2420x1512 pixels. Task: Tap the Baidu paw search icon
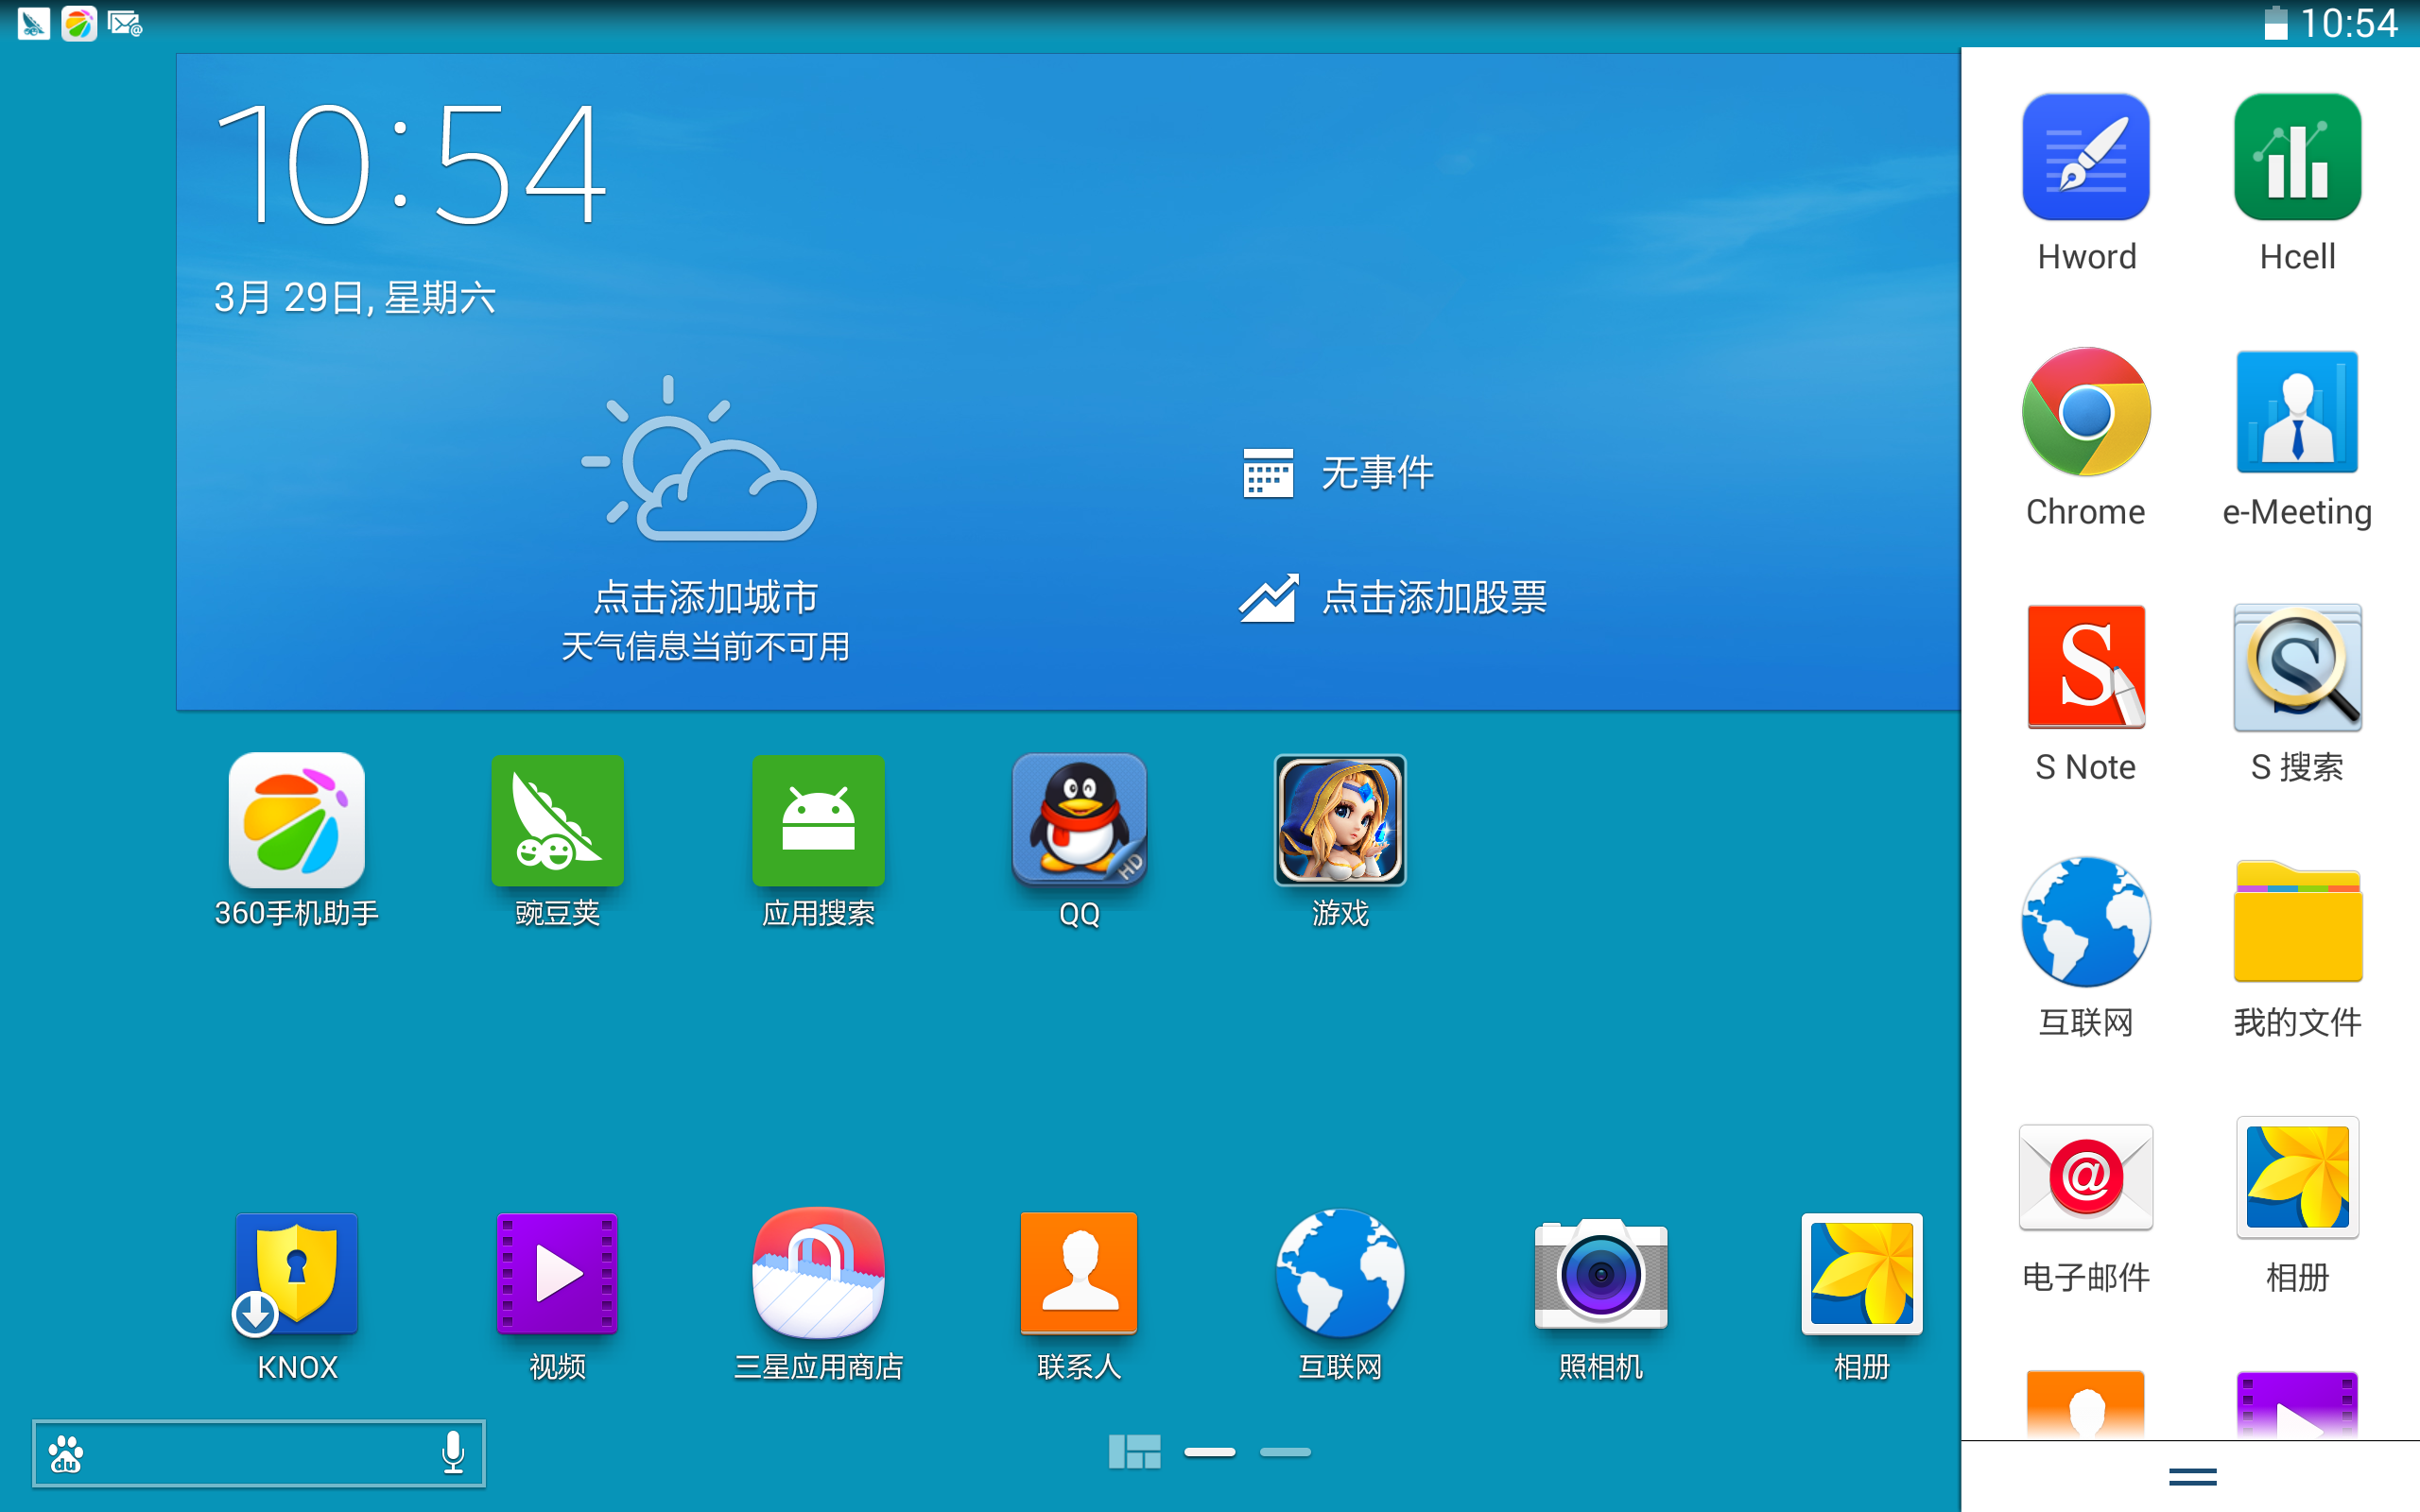coord(66,1453)
